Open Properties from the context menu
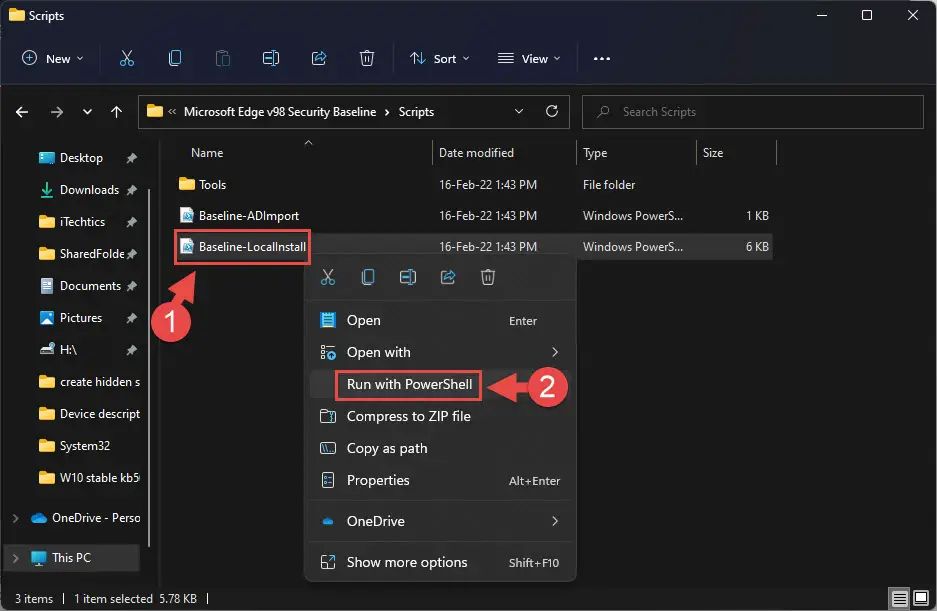 click(440, 481)
